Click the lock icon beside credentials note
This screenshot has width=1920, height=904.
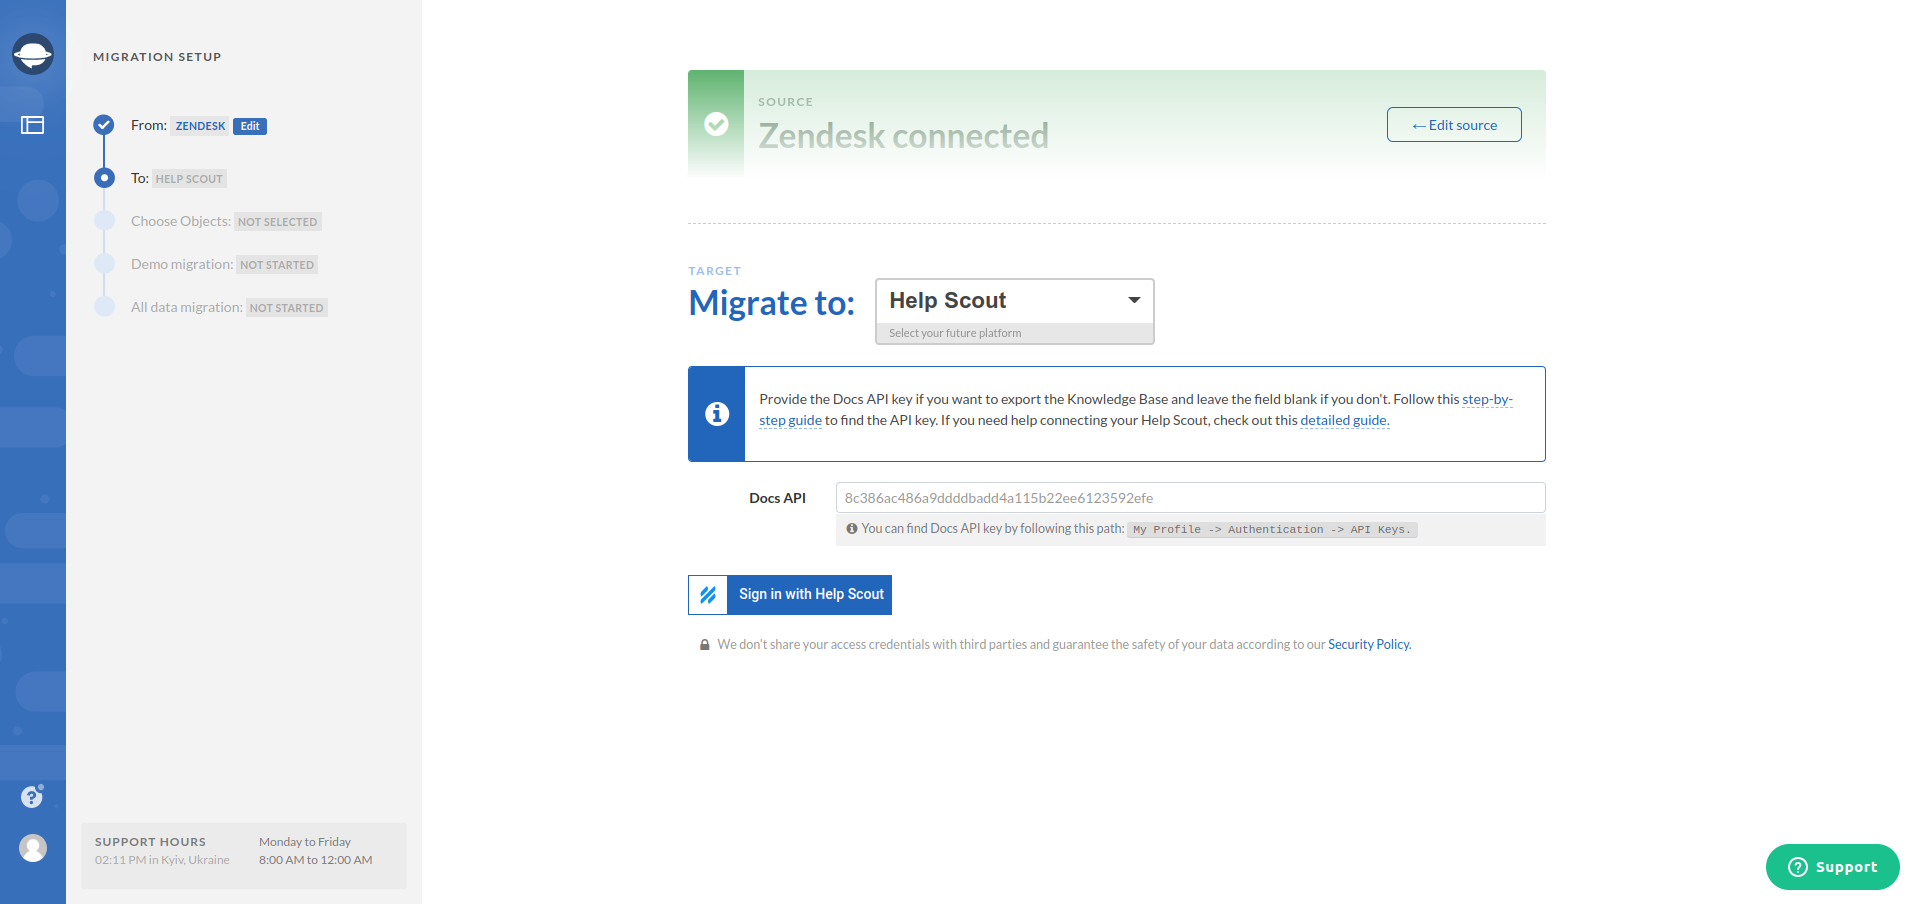pyautogui.click(x=704, y=645)
